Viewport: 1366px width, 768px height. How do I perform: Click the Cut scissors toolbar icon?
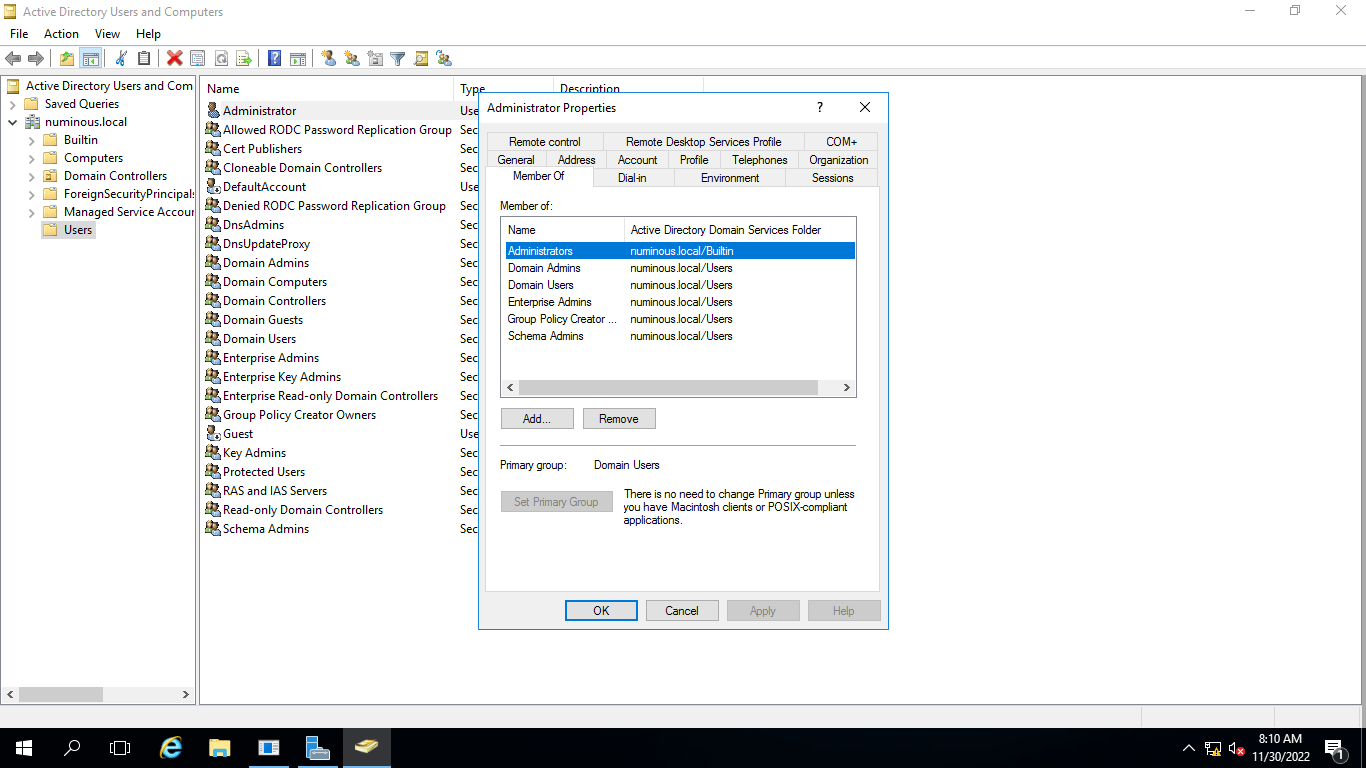121,59
